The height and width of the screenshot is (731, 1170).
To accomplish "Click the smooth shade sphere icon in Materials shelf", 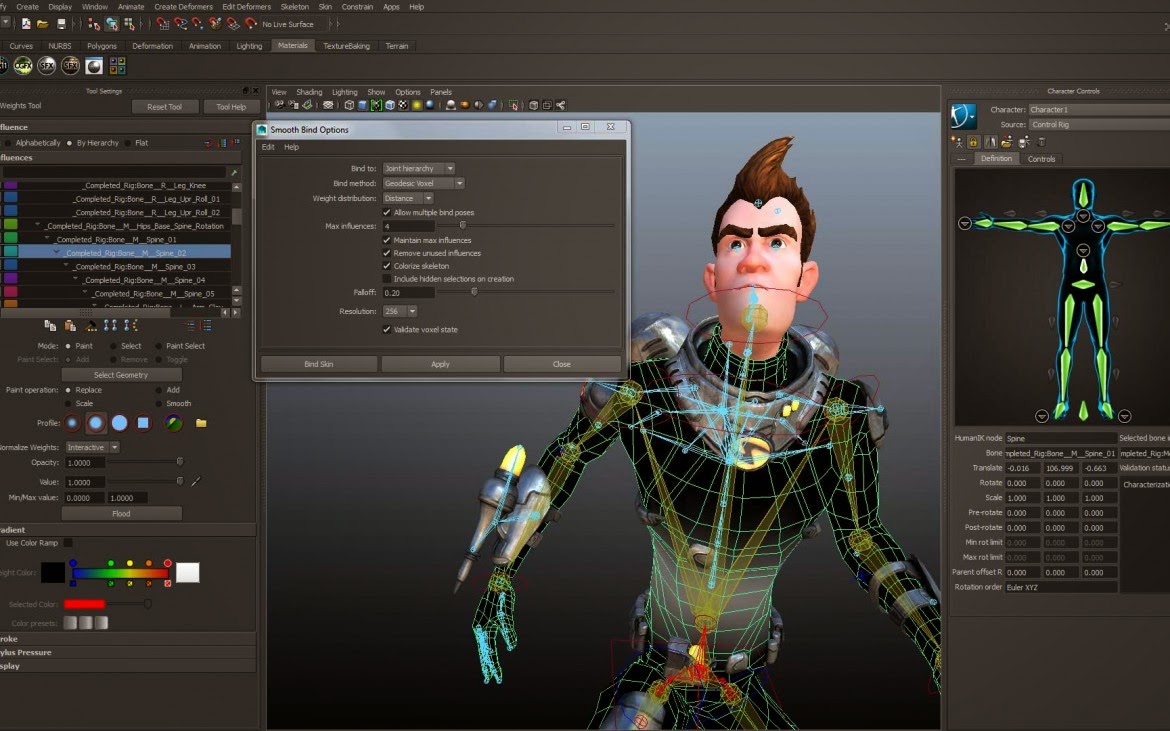I will 94,66.
